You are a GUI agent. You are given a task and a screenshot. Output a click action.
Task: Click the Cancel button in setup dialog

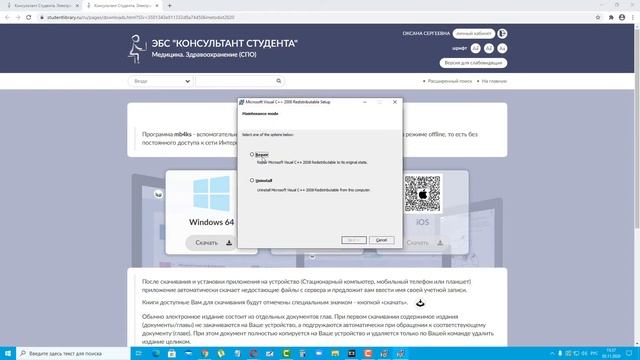[x=381, y=240]
